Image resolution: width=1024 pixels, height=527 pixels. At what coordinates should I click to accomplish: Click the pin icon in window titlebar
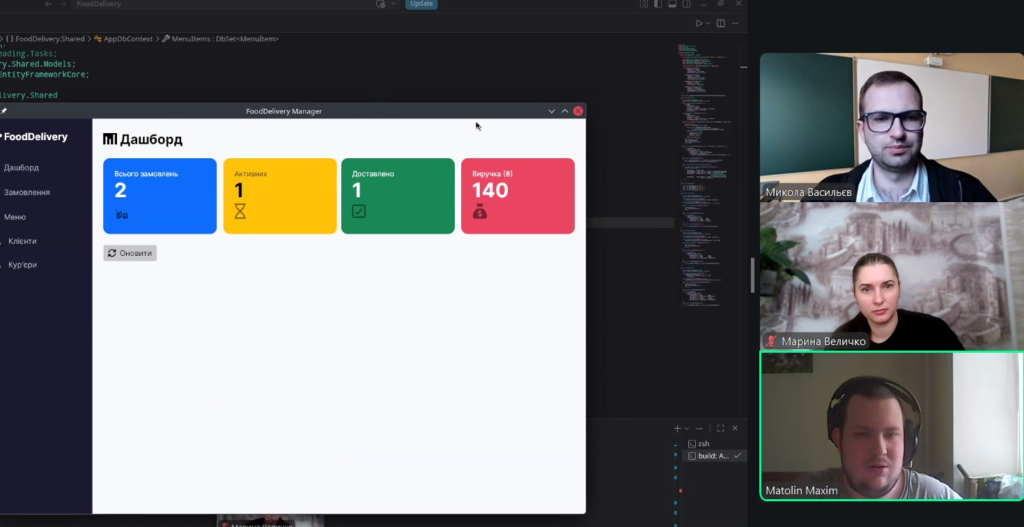(4, 111)
